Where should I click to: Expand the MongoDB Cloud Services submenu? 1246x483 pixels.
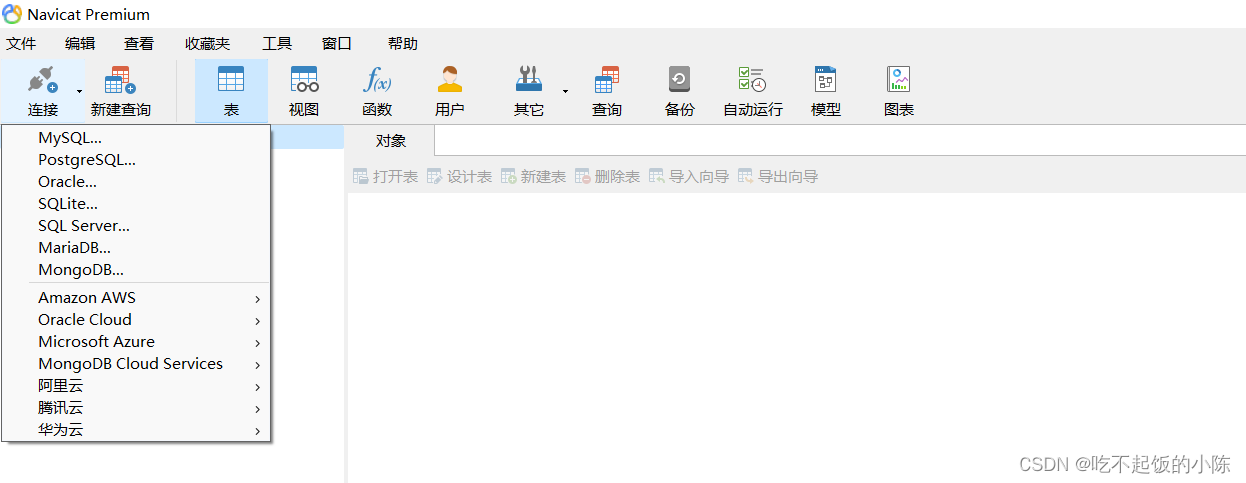coord(136,363)
